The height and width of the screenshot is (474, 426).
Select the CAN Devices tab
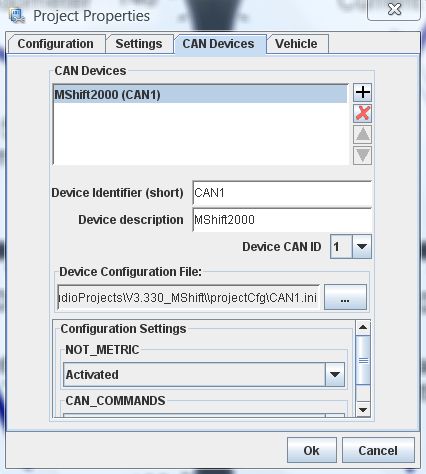click(219, 44)
